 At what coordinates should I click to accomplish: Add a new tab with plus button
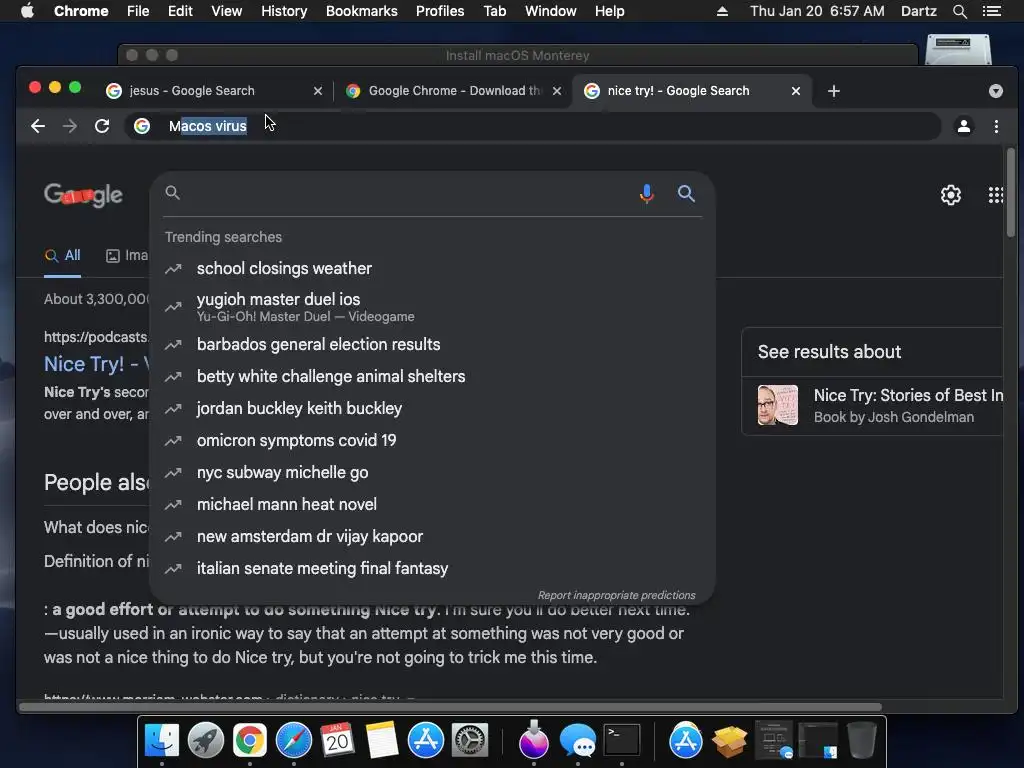833,91
